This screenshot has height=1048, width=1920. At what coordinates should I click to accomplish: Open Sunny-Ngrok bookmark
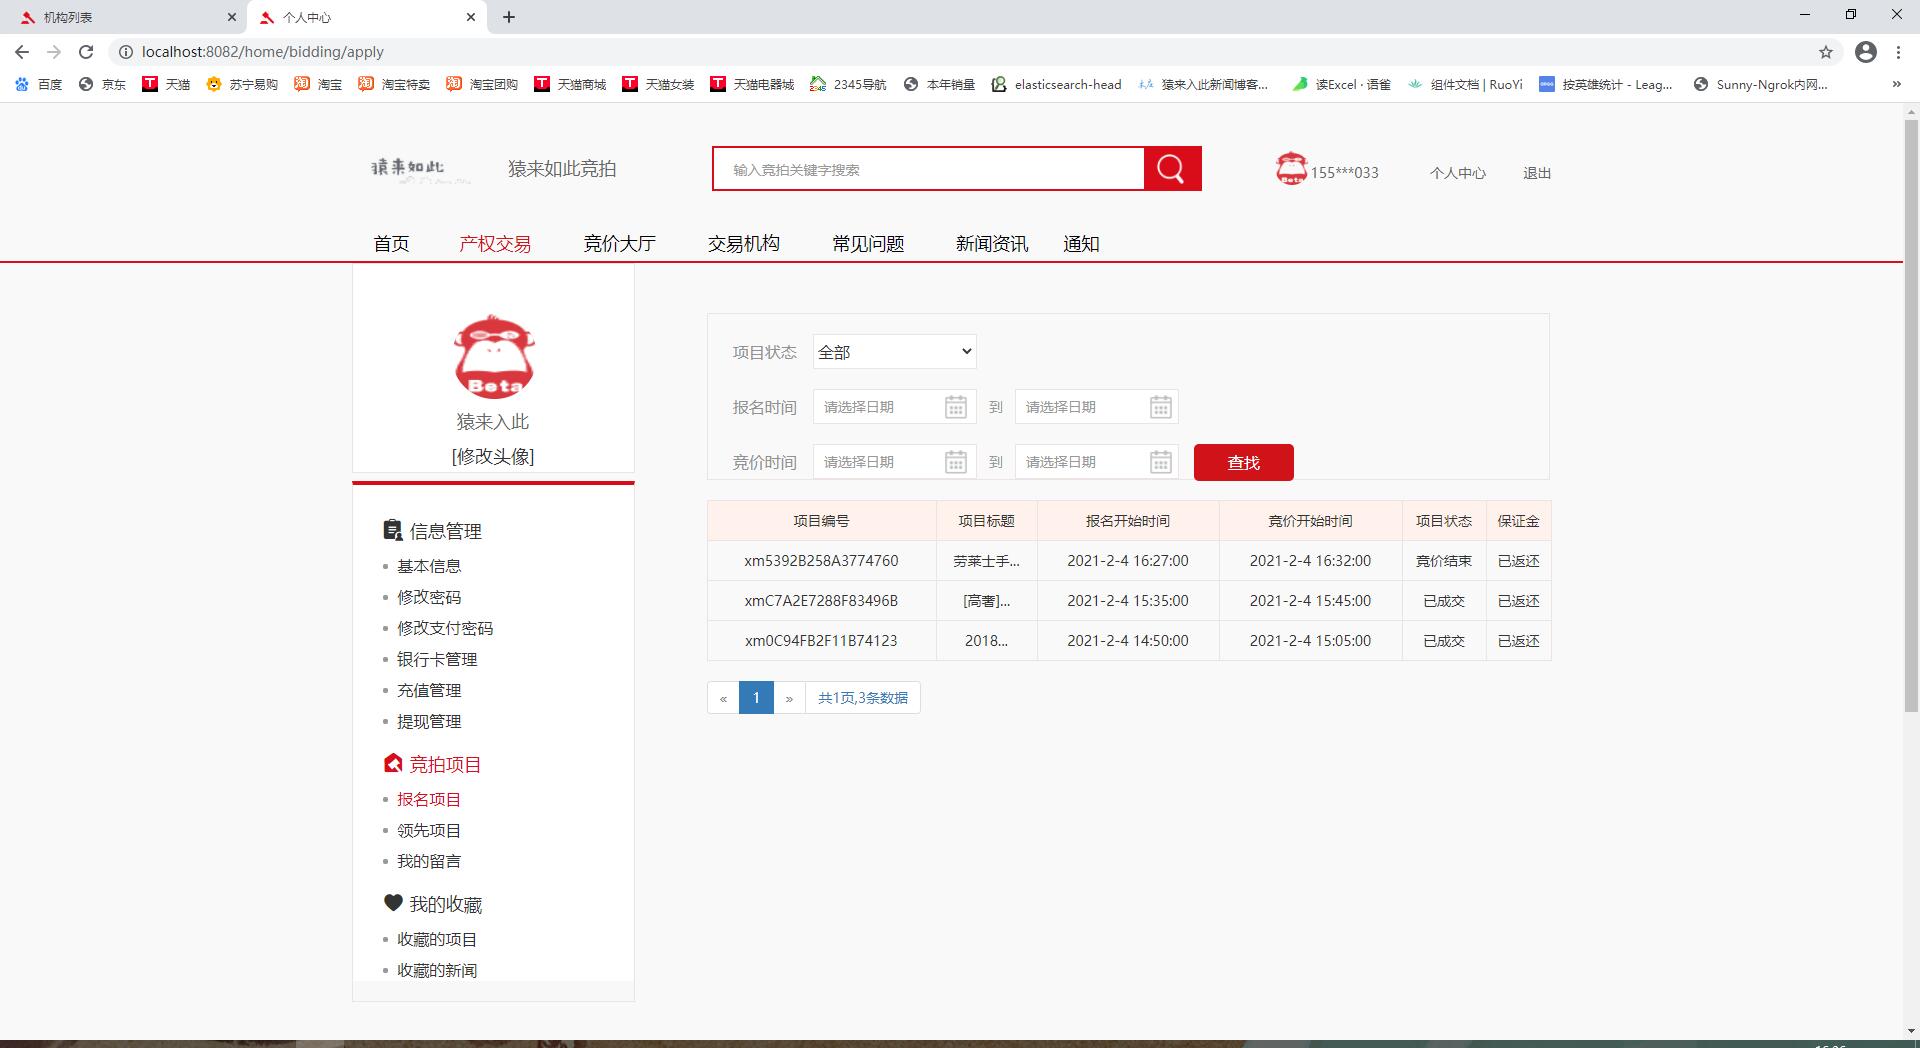1760,84
